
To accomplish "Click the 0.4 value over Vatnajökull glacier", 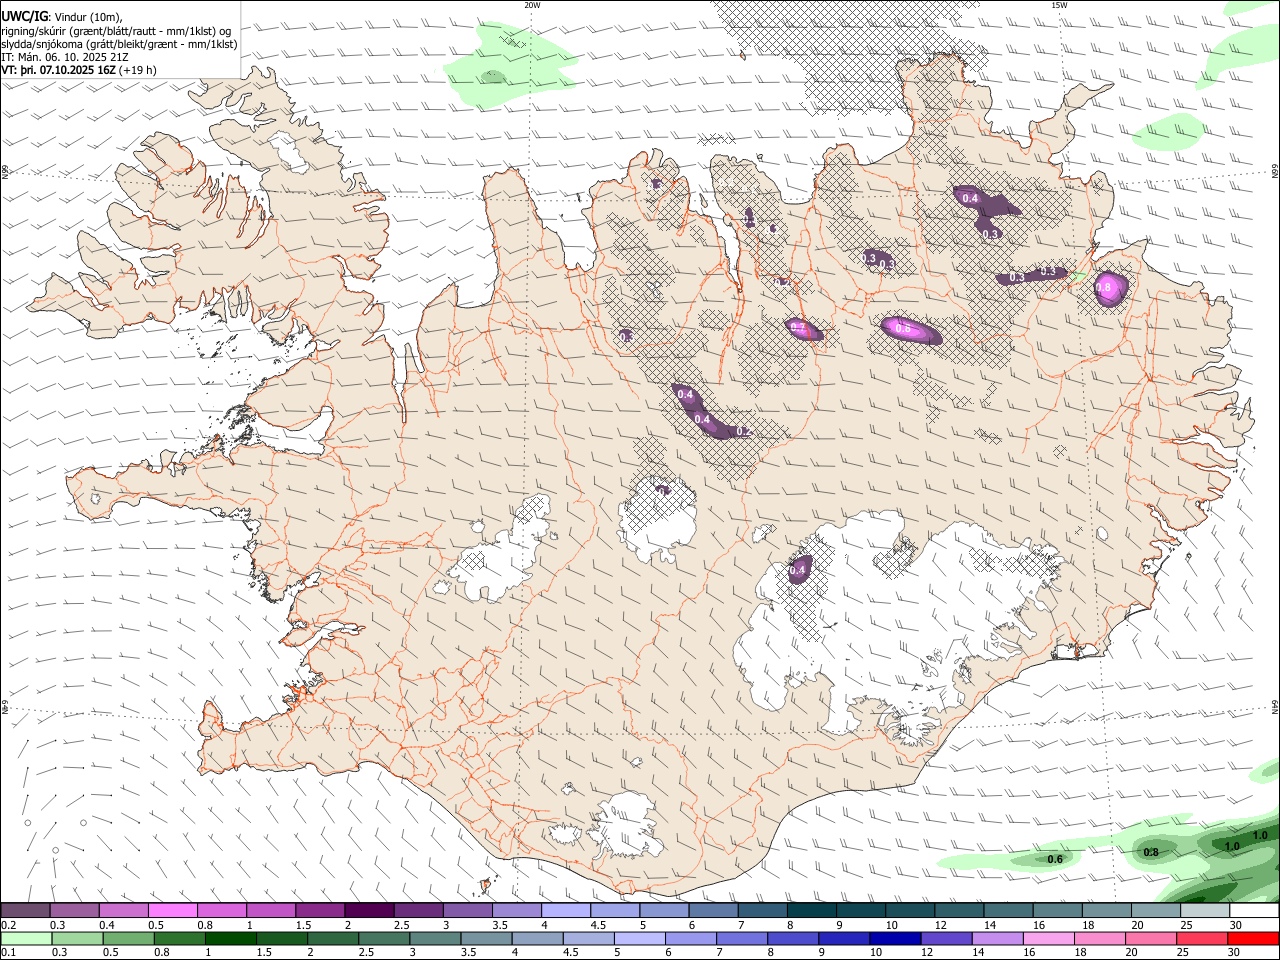I will tap(797, 571).
